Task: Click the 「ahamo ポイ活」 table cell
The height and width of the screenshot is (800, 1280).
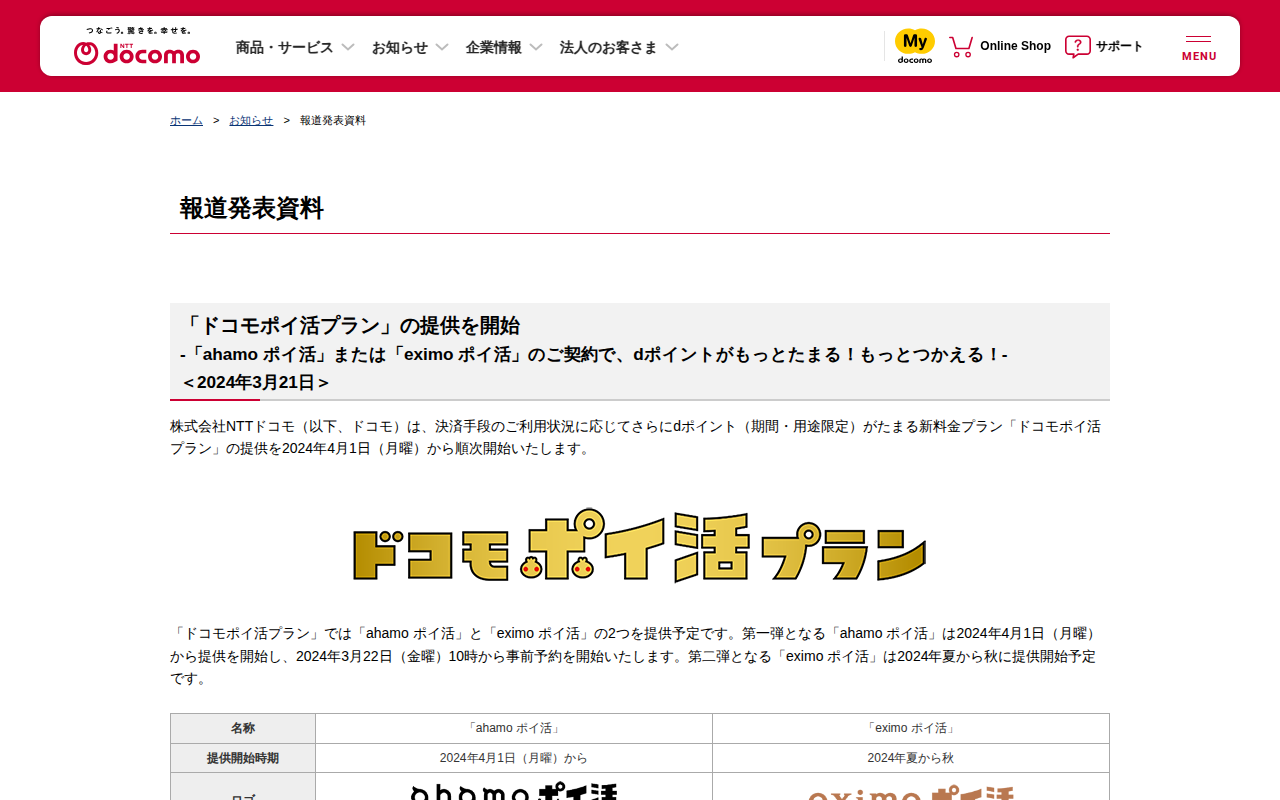Action: pyautogui.click(x=514, y=728)
